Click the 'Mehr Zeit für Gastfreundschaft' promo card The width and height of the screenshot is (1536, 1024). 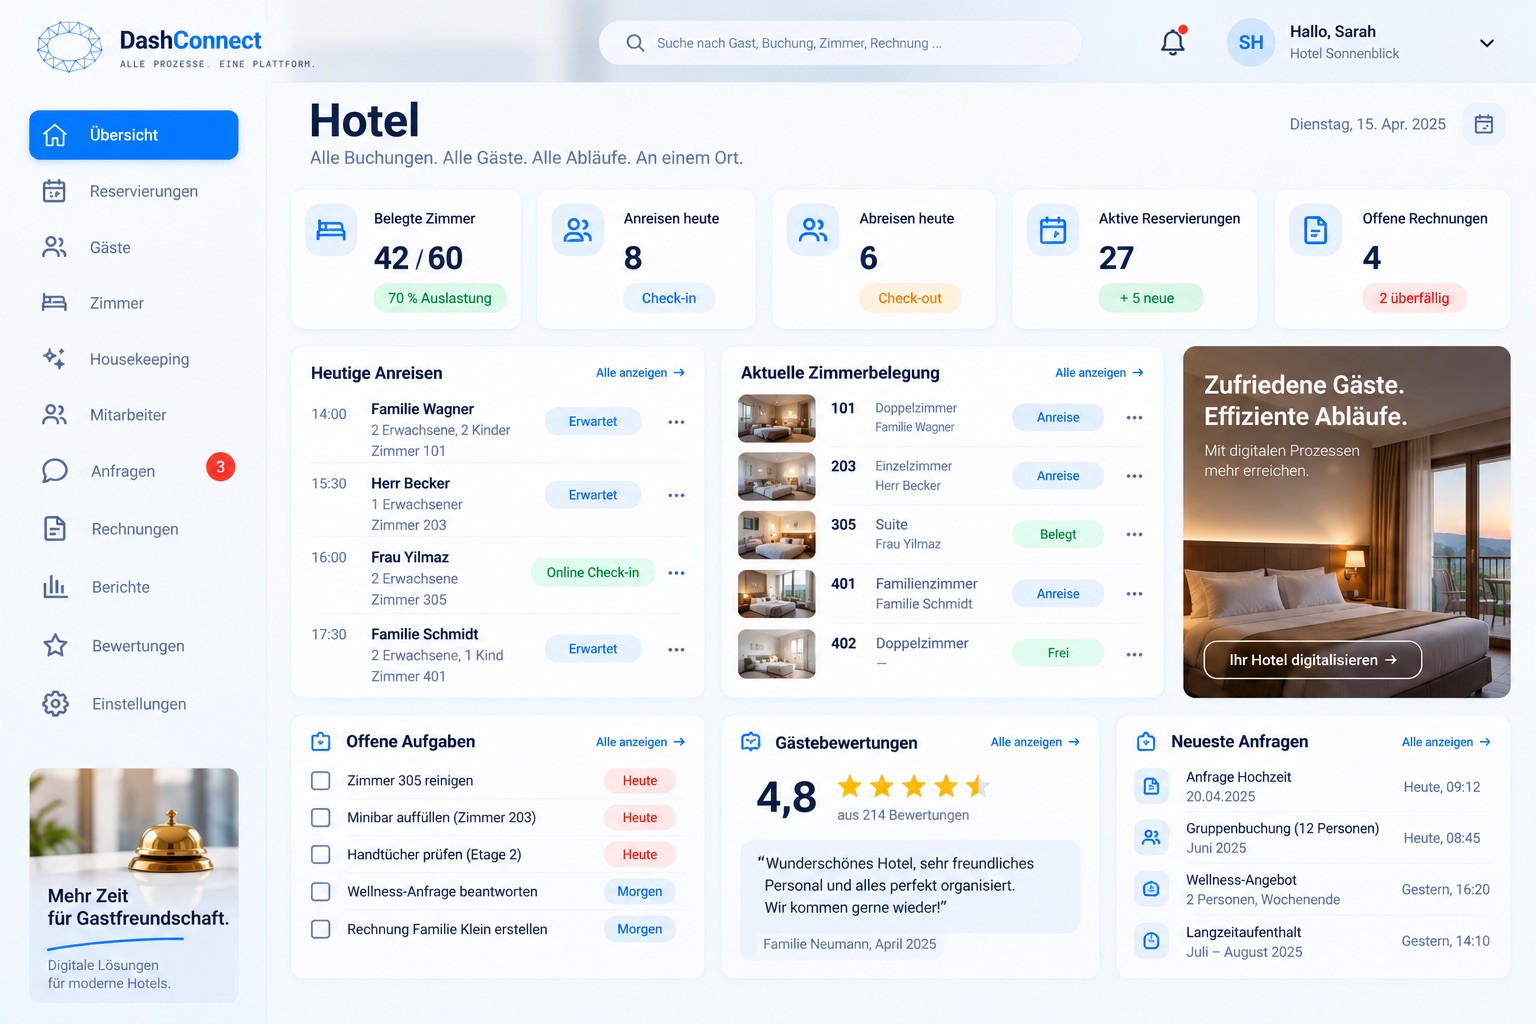click(134, 885)
